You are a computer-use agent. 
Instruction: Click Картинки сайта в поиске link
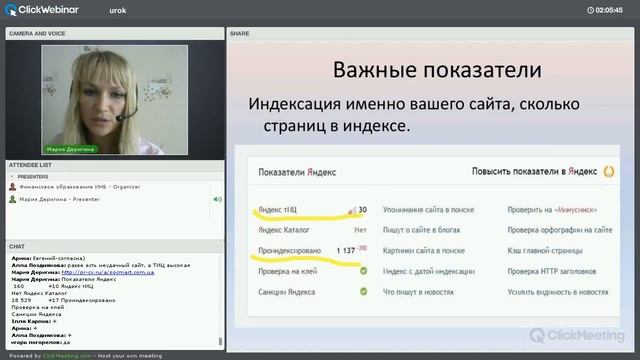pos(424,251)
